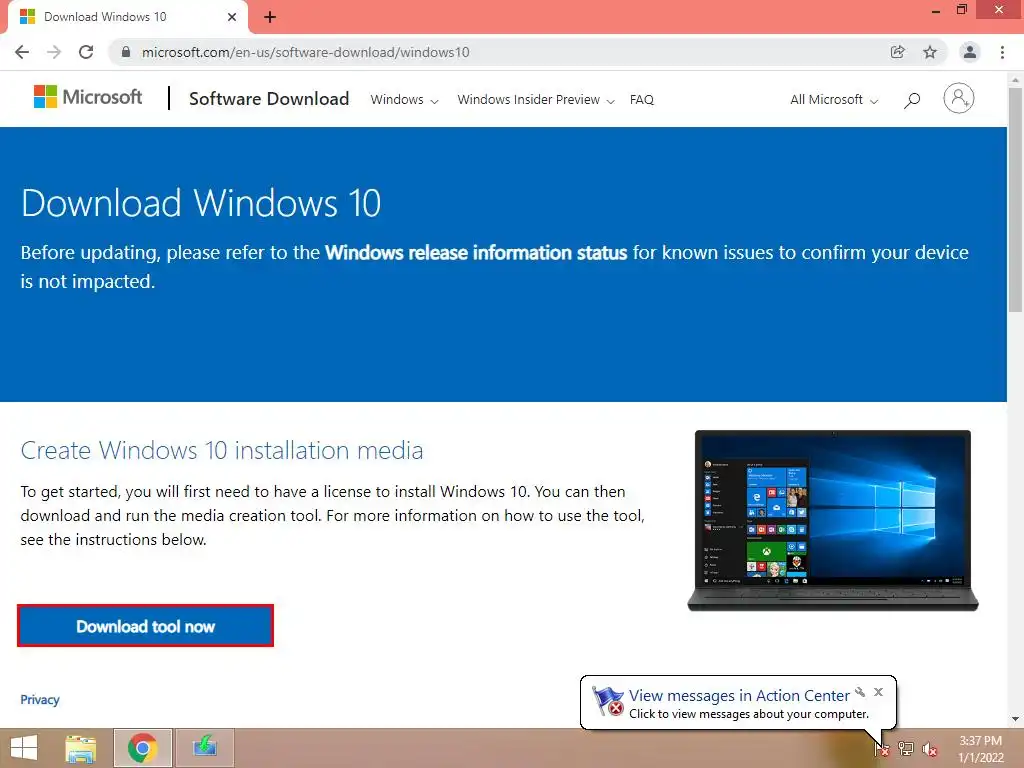
Task: Open the muted volume tray icon
Action: pyautogui.click(x=930, y=748)
